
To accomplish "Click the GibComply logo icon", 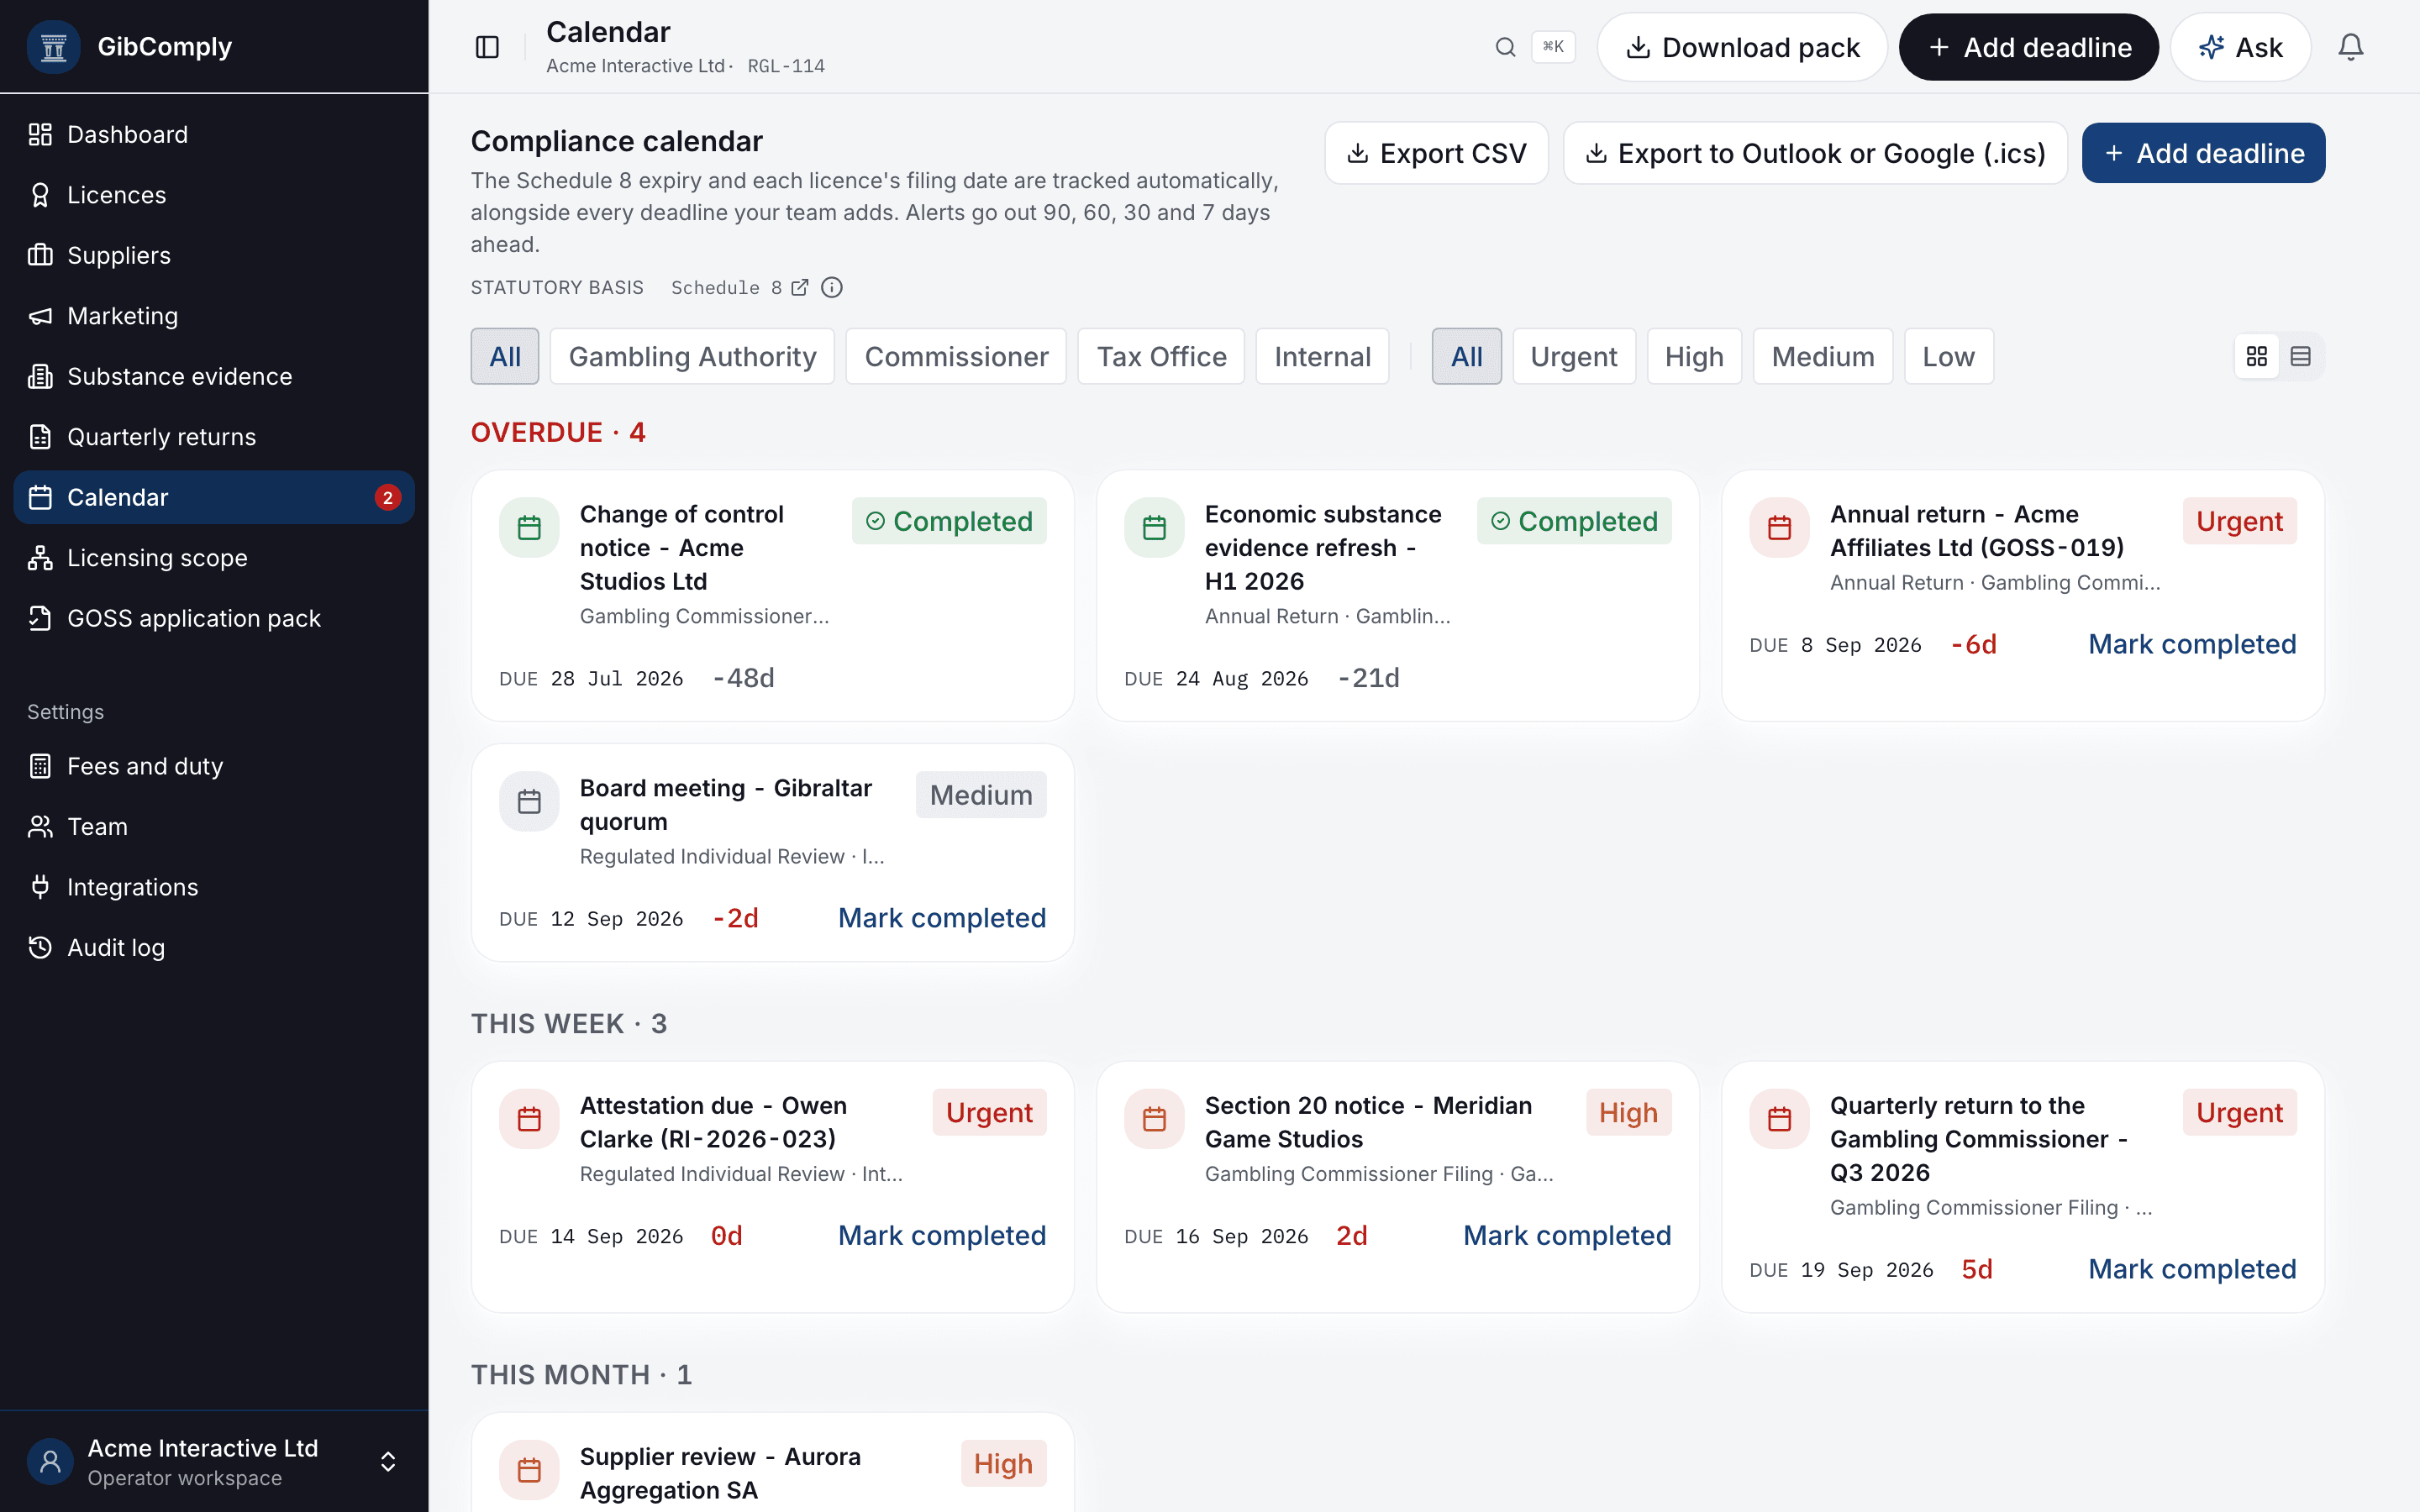I will pos(54,47).
